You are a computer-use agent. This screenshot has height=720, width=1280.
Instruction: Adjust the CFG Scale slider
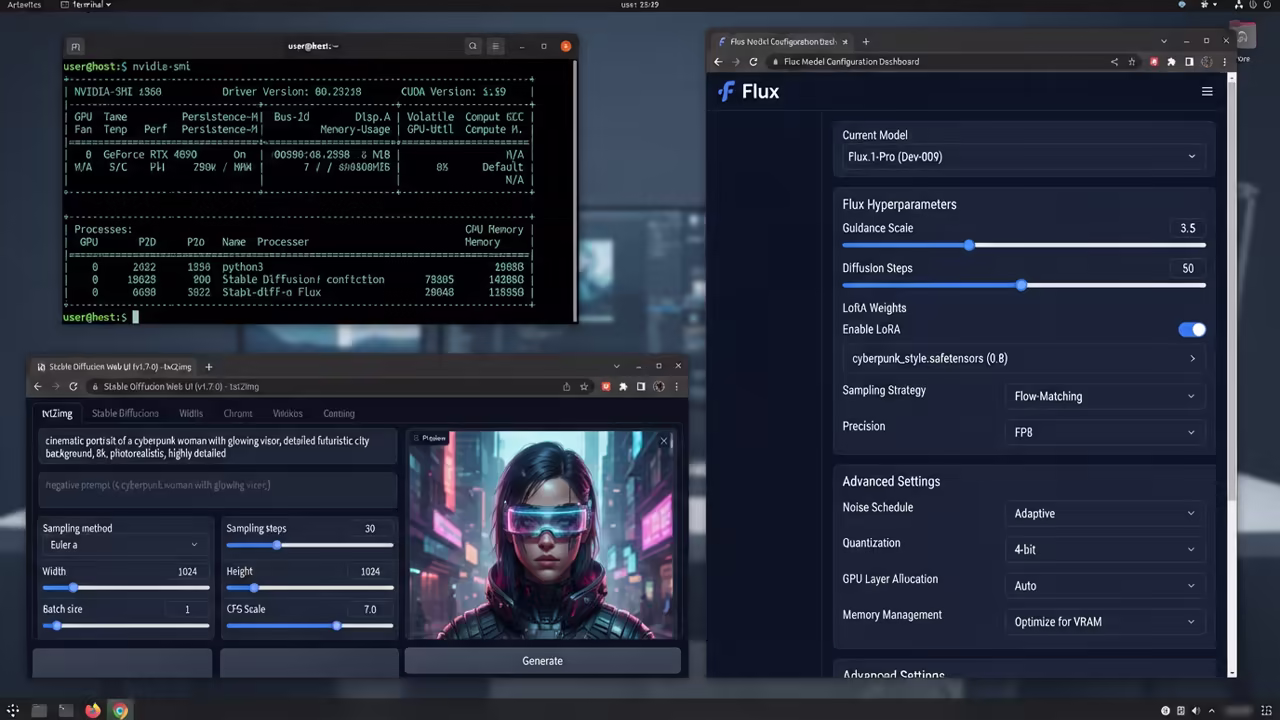pos(309,625)
